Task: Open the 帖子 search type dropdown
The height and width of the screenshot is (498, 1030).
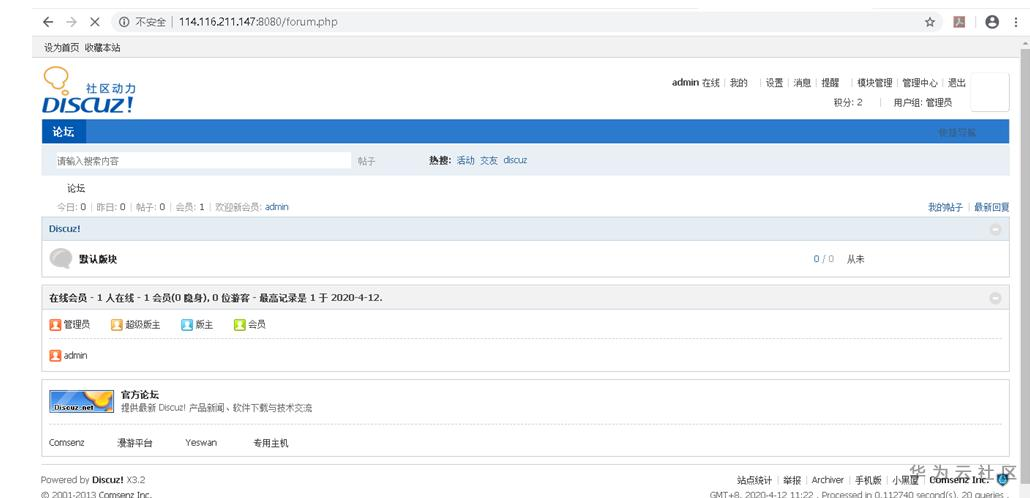Action: [x=367, y=160]
